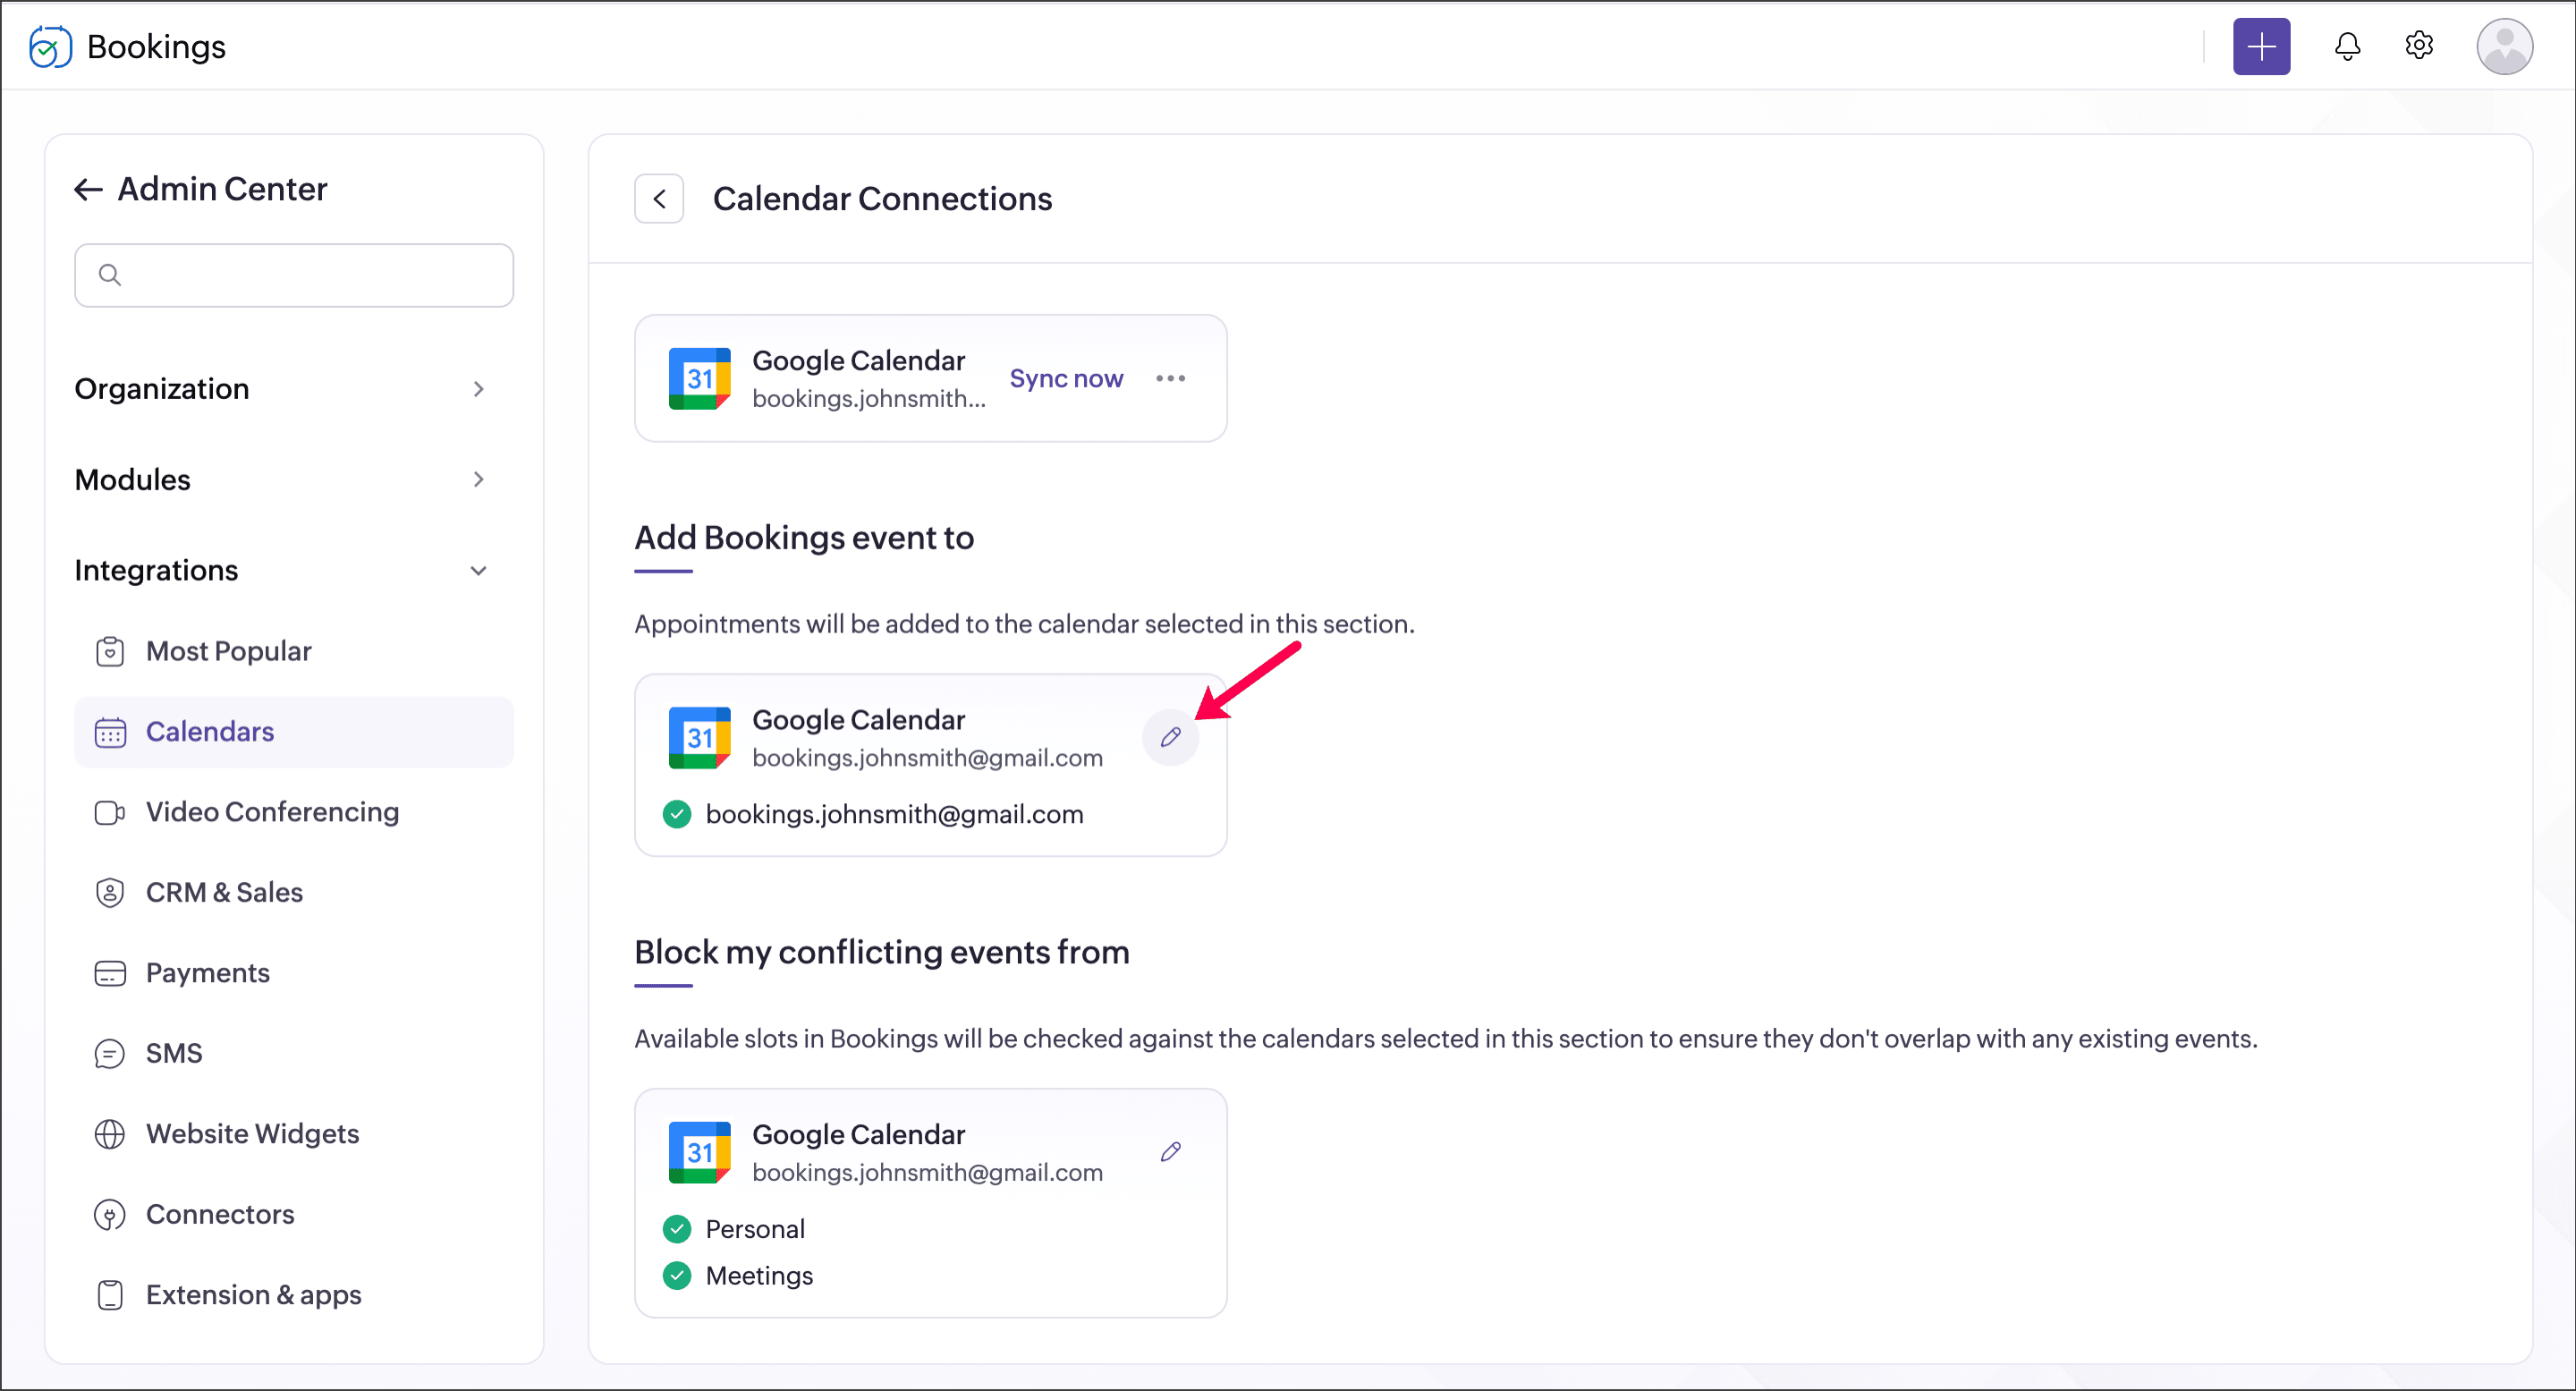Click gray email under Block conflicting Google Calendar
Screen dimensions: 2576x1391
[x=927, y=1173]
